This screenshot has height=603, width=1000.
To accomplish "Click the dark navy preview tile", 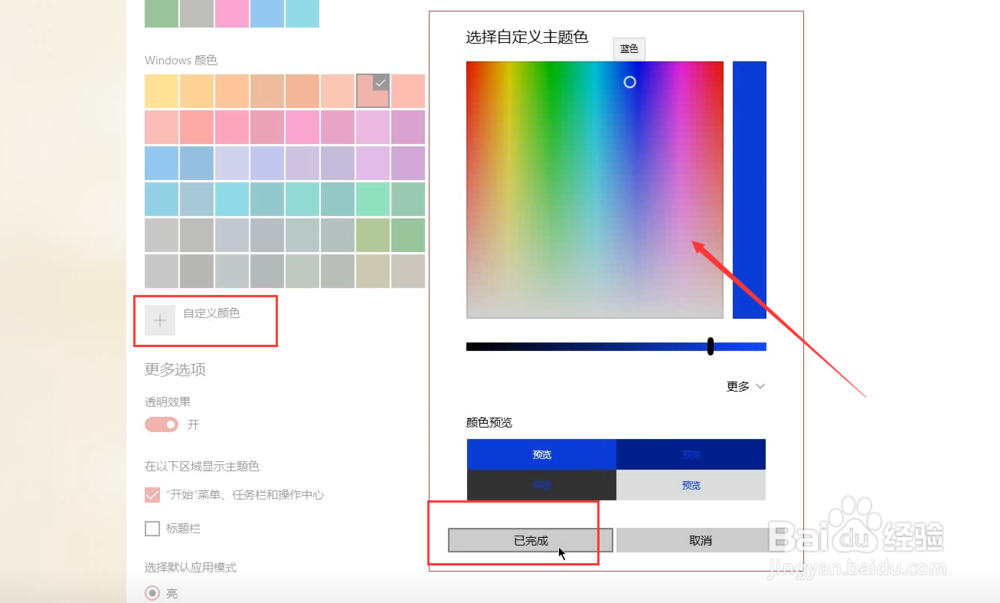I will tap(691, 454).
